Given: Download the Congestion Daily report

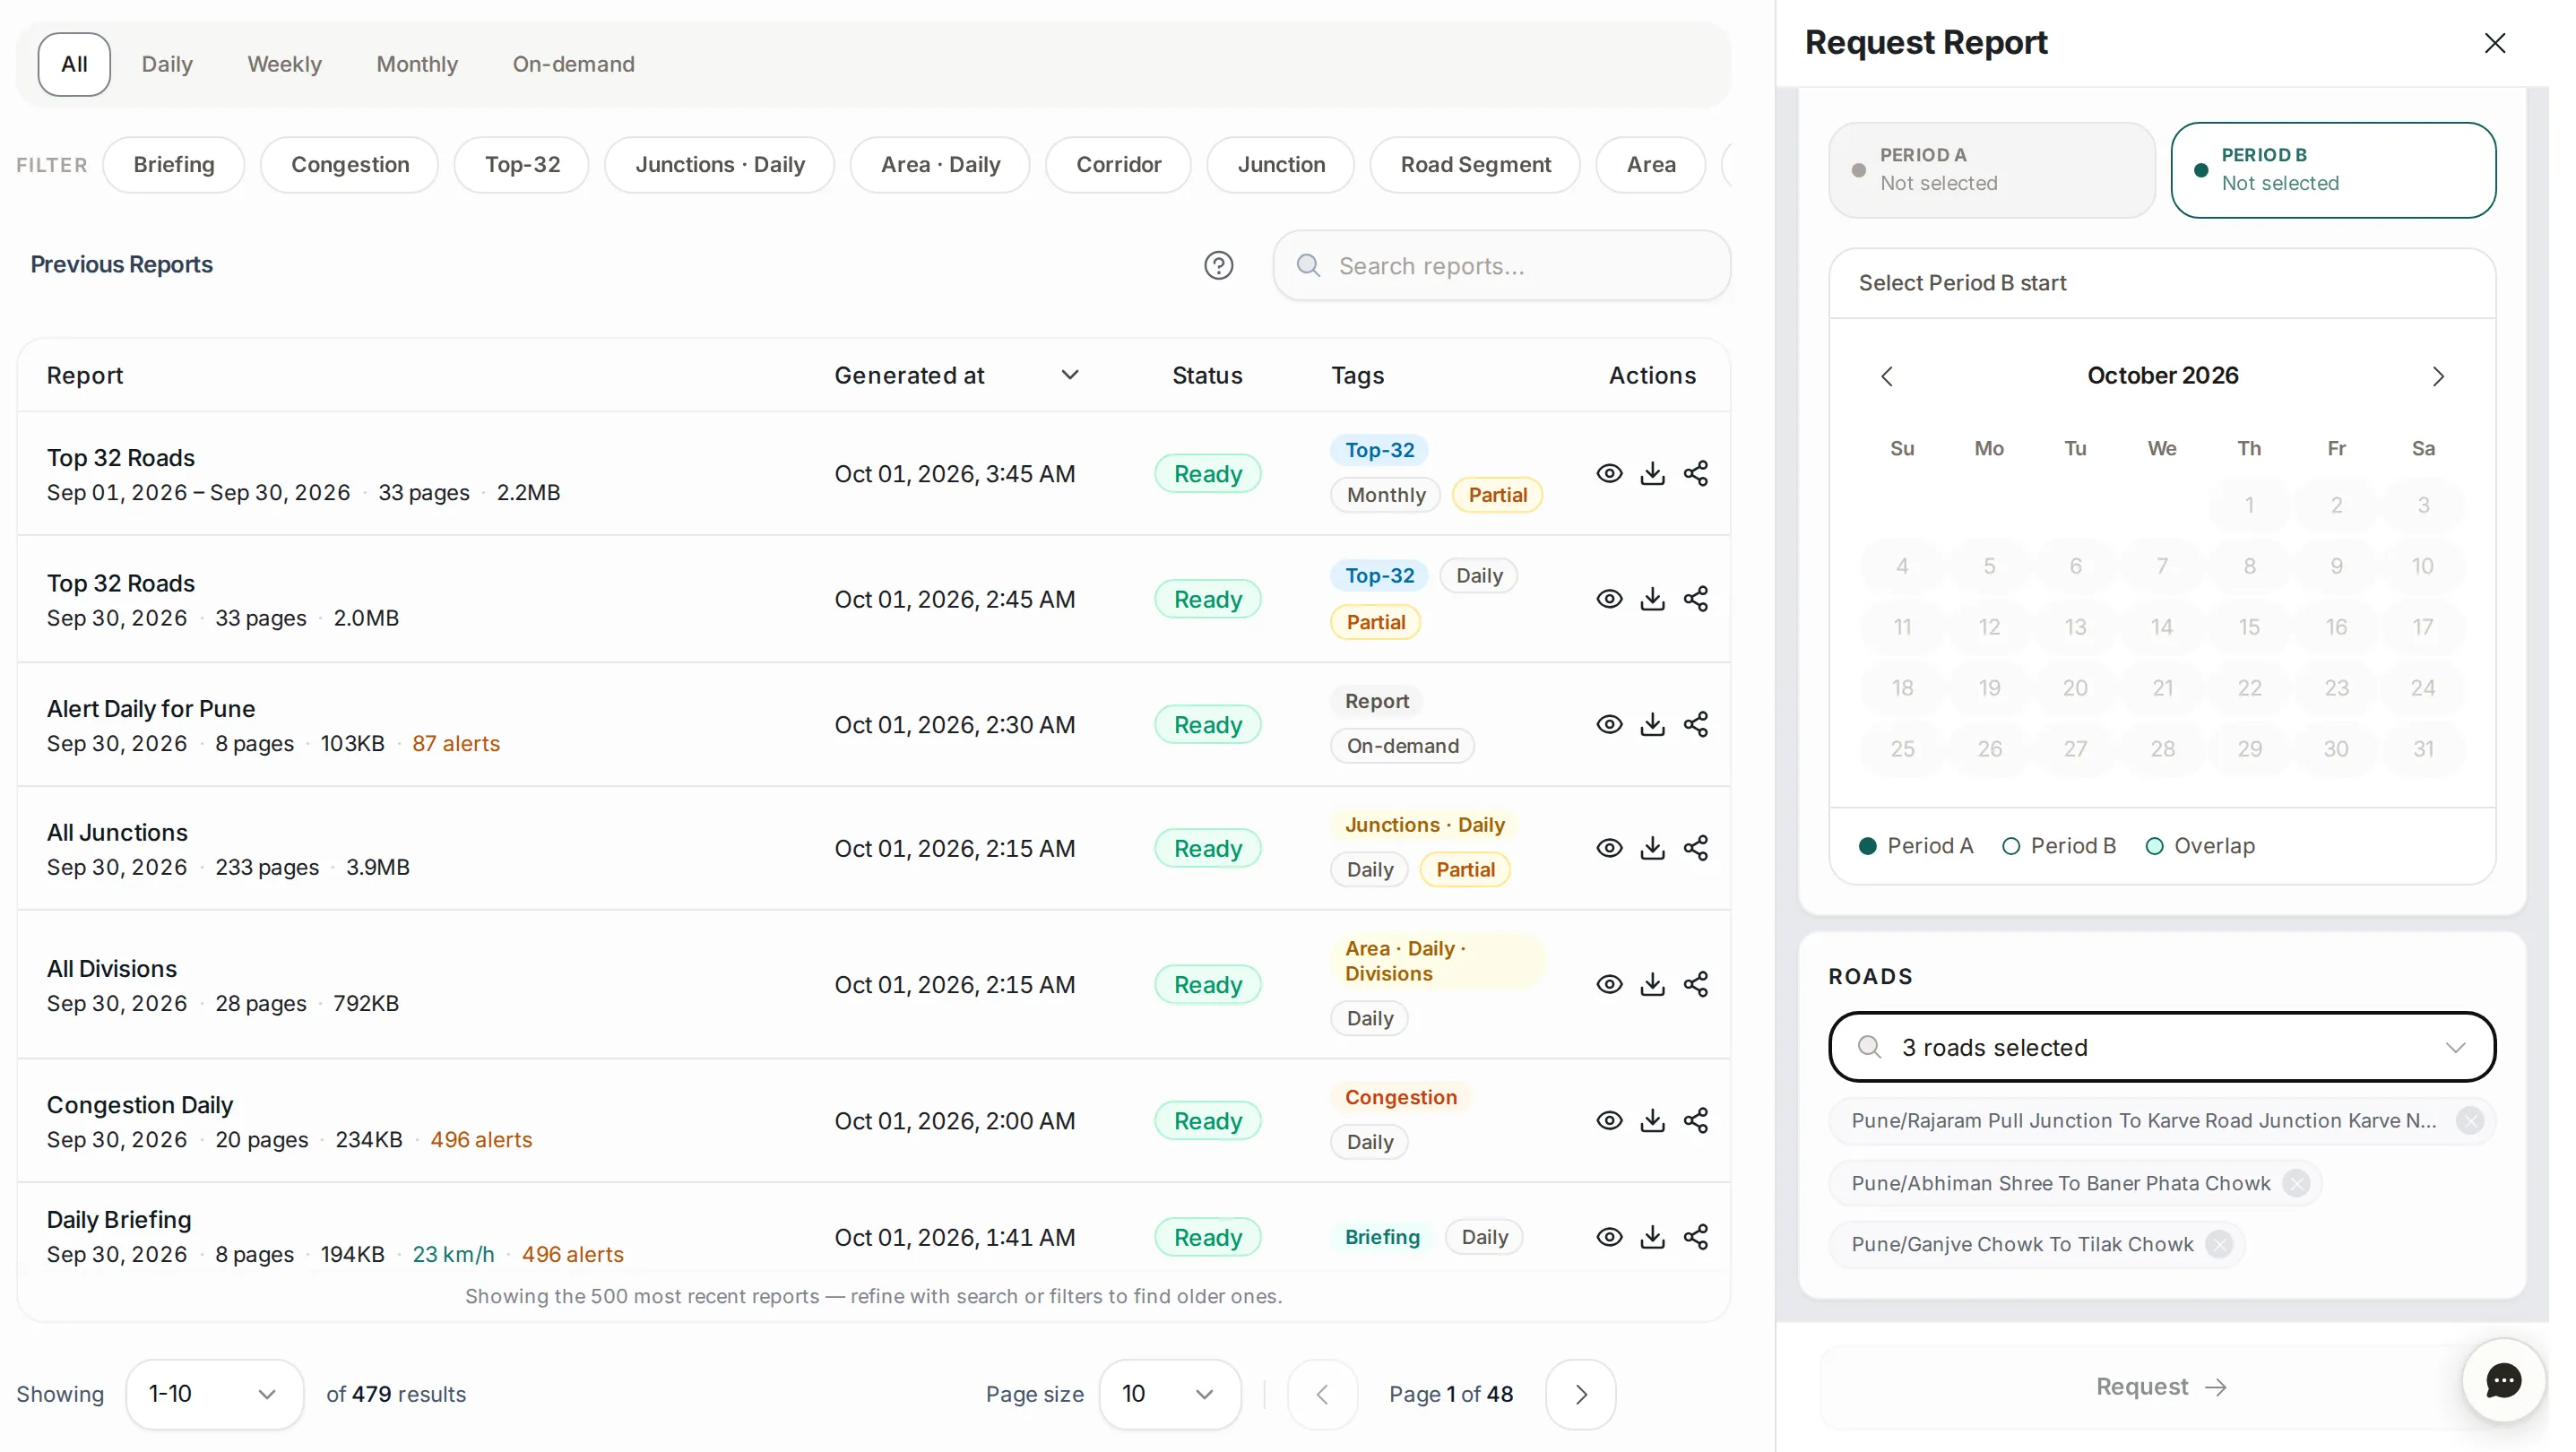Looking at the screenshot, I should 1652,1120.
